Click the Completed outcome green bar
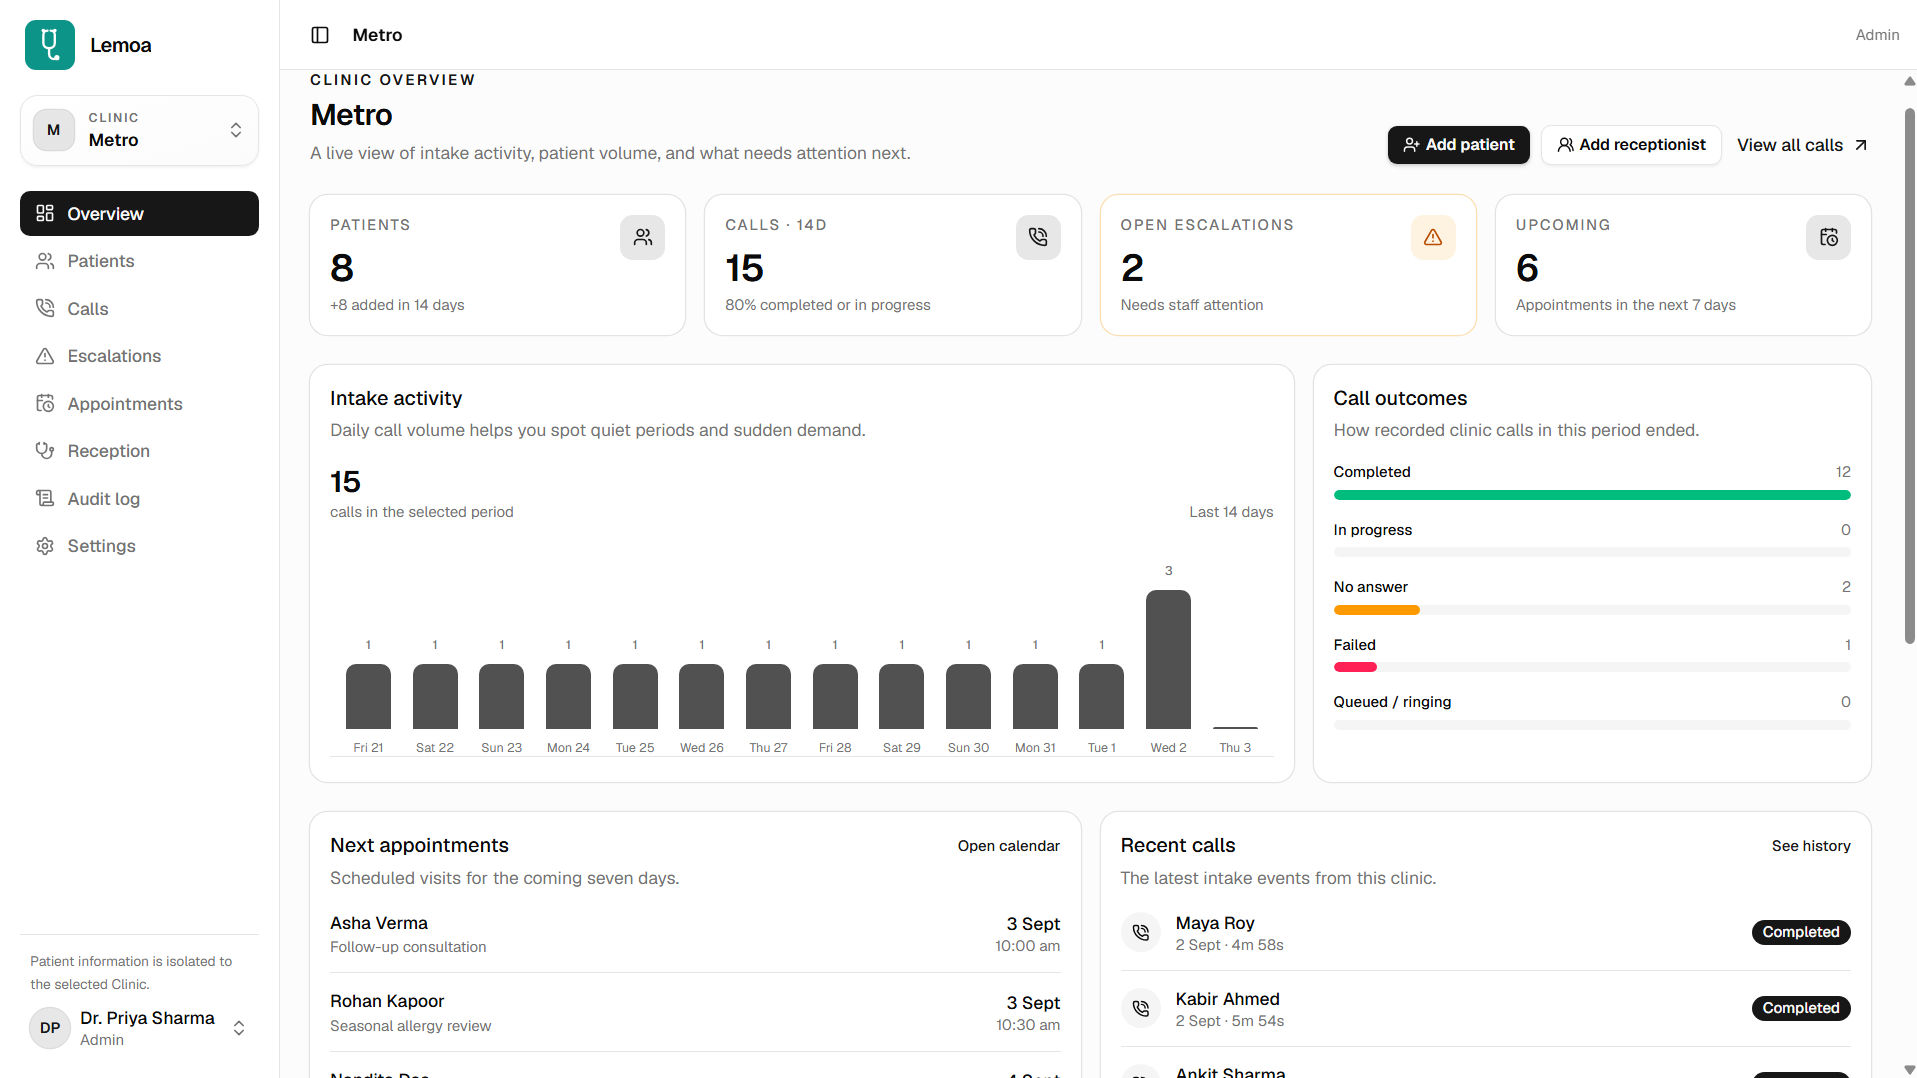Viewport: 1917px width, 1078px height. pos(1592,495)
